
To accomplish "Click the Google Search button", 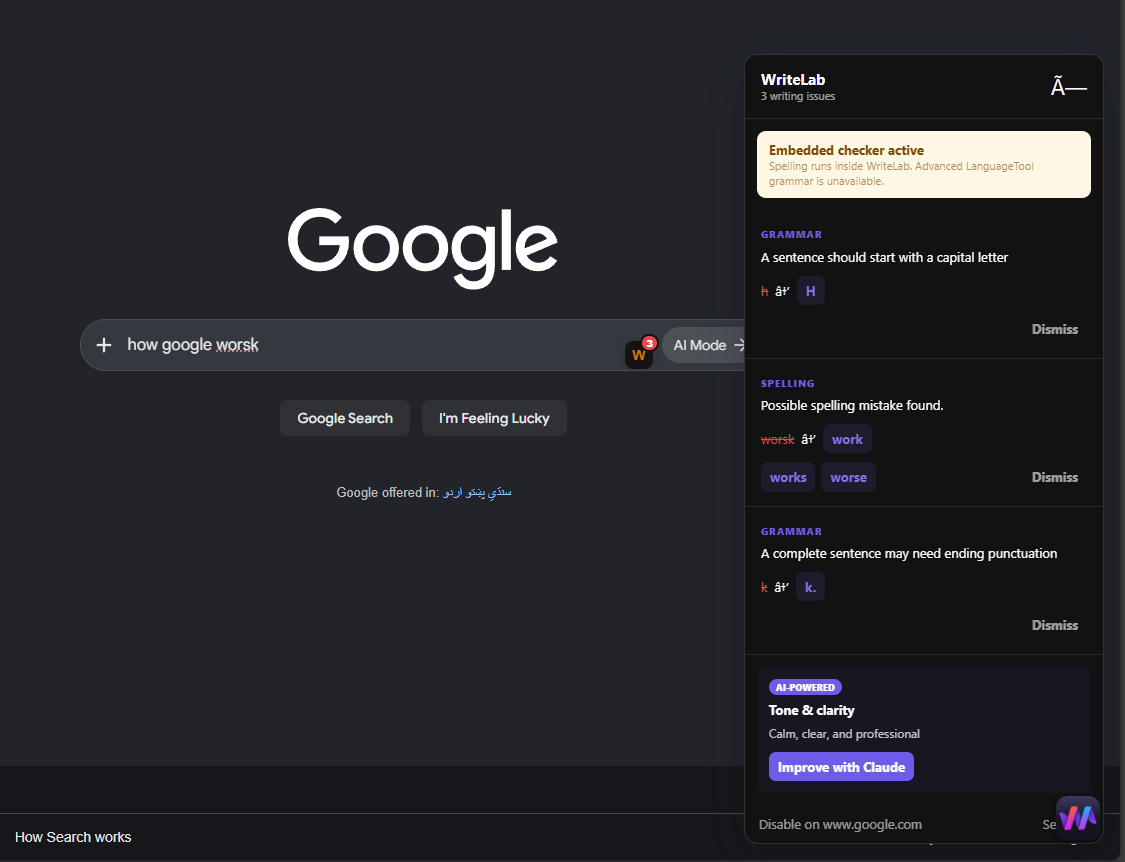I will [x=345, y=418].
